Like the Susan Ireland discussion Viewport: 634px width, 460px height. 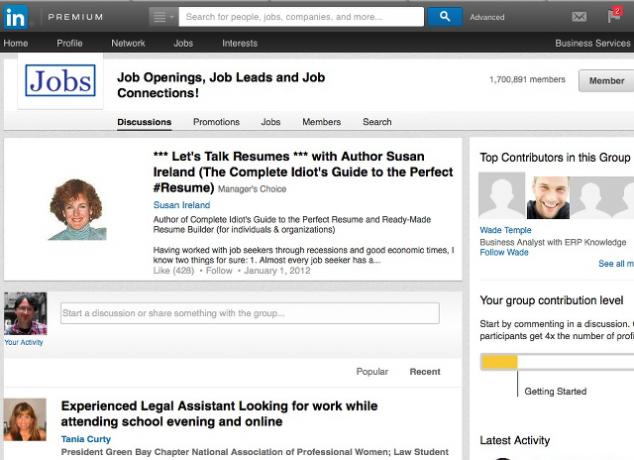pos(173,270)
